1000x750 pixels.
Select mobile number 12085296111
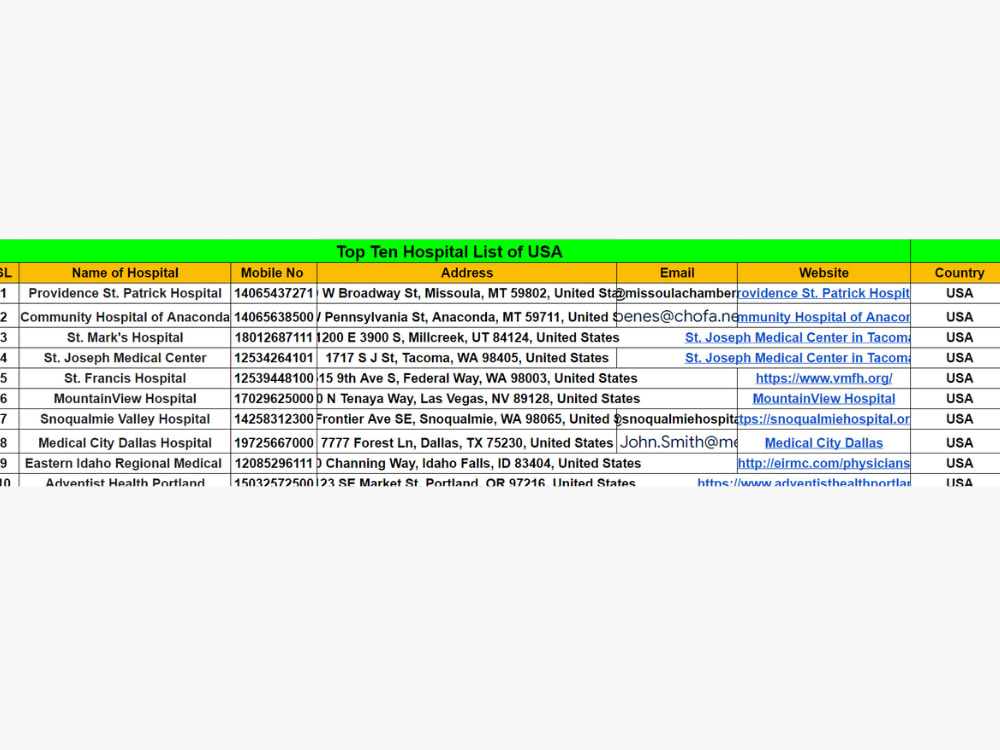click(x=273, y=463)
